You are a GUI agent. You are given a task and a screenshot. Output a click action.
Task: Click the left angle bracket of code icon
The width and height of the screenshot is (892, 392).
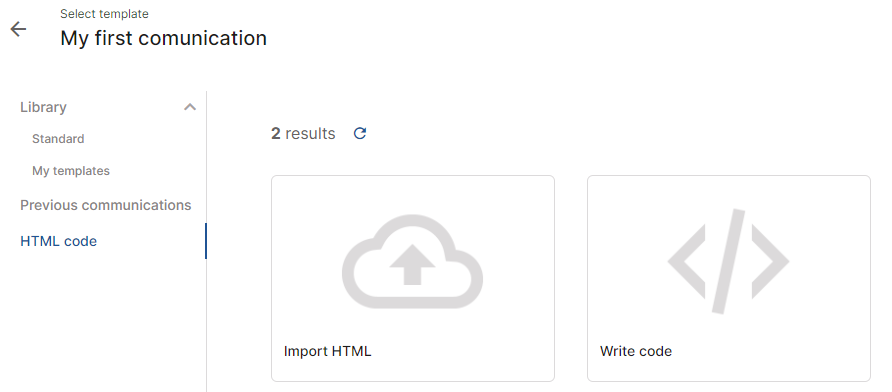click(686, 261)
